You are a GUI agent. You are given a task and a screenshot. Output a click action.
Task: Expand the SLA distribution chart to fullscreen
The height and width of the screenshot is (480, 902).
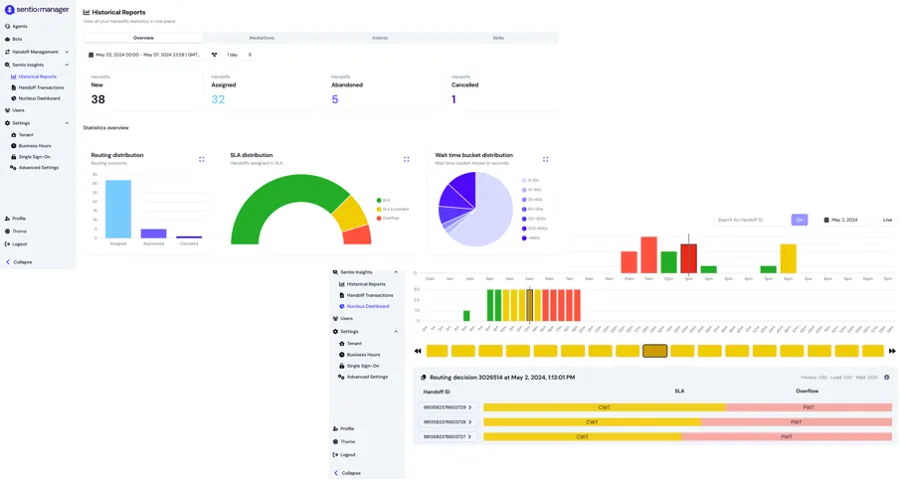(x=406, y=159)
